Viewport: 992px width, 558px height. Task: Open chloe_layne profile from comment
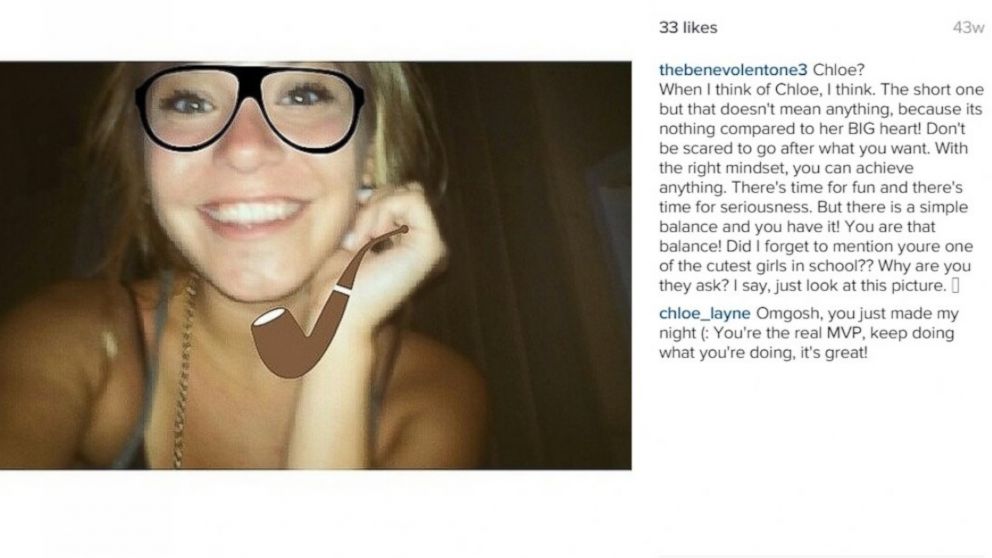[704, 313]
